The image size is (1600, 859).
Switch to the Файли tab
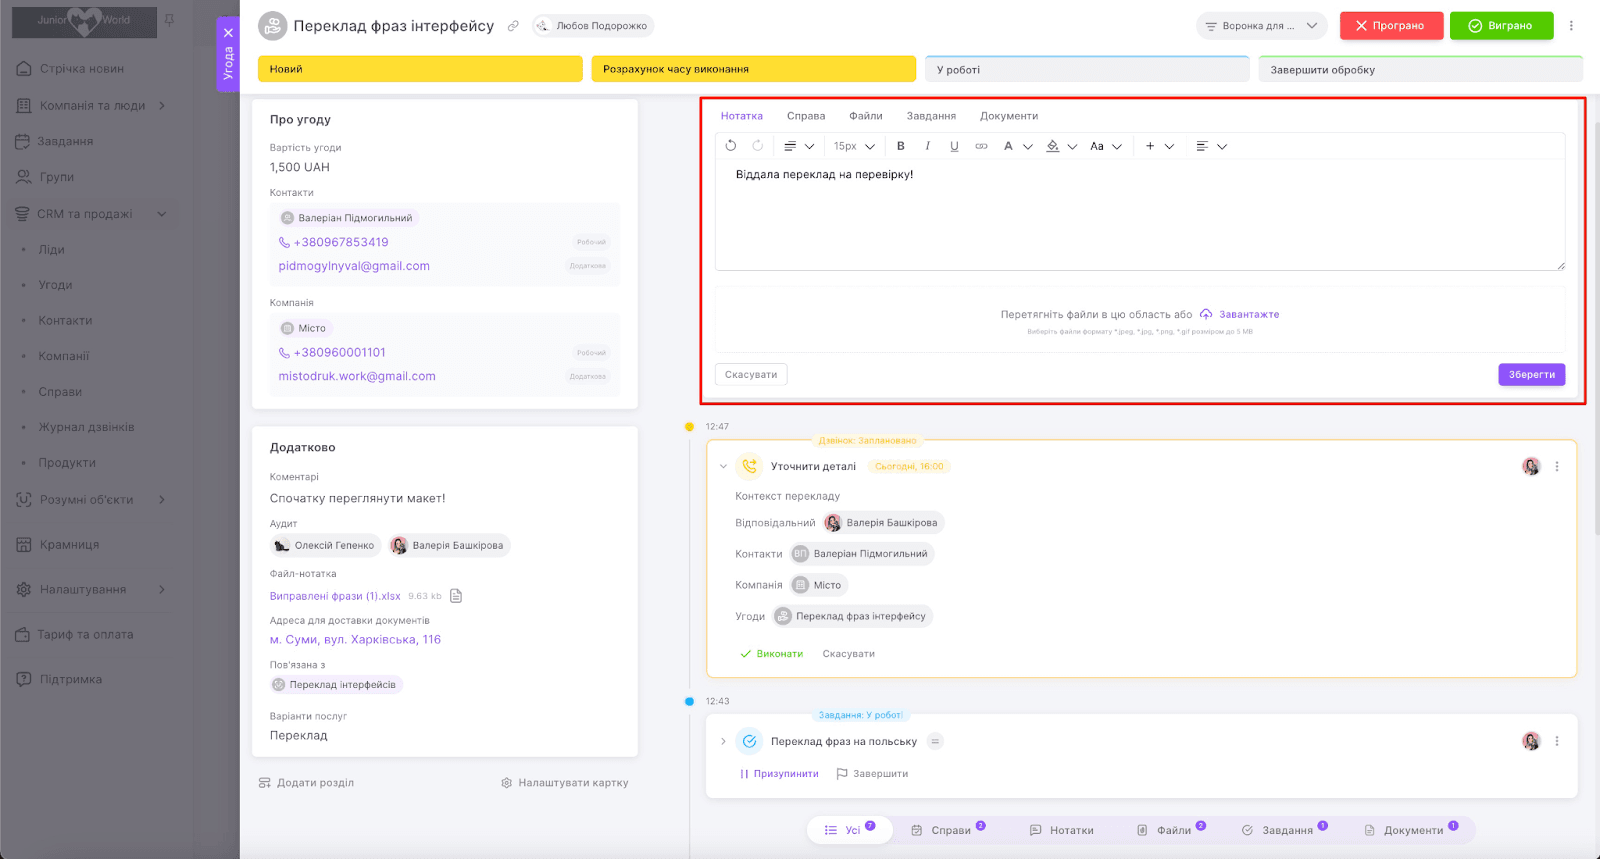coord(866,116)
